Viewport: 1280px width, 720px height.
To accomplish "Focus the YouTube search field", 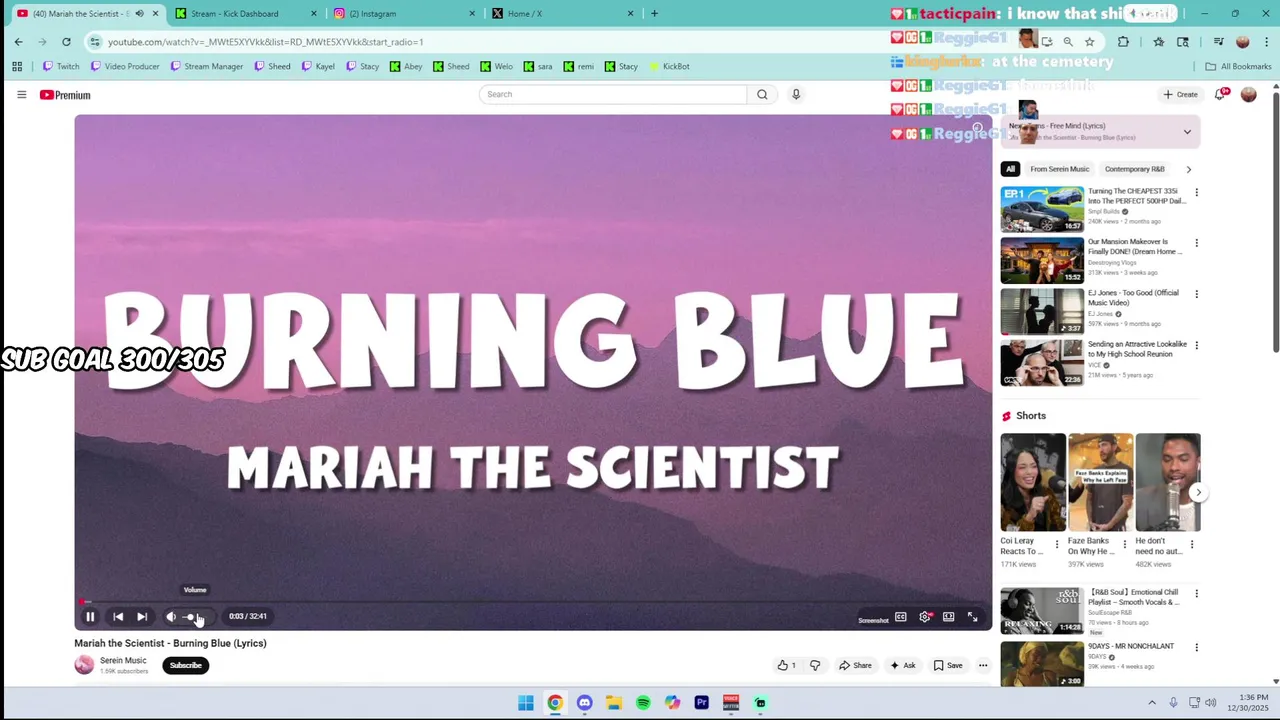I will click(x=613, y=94).
